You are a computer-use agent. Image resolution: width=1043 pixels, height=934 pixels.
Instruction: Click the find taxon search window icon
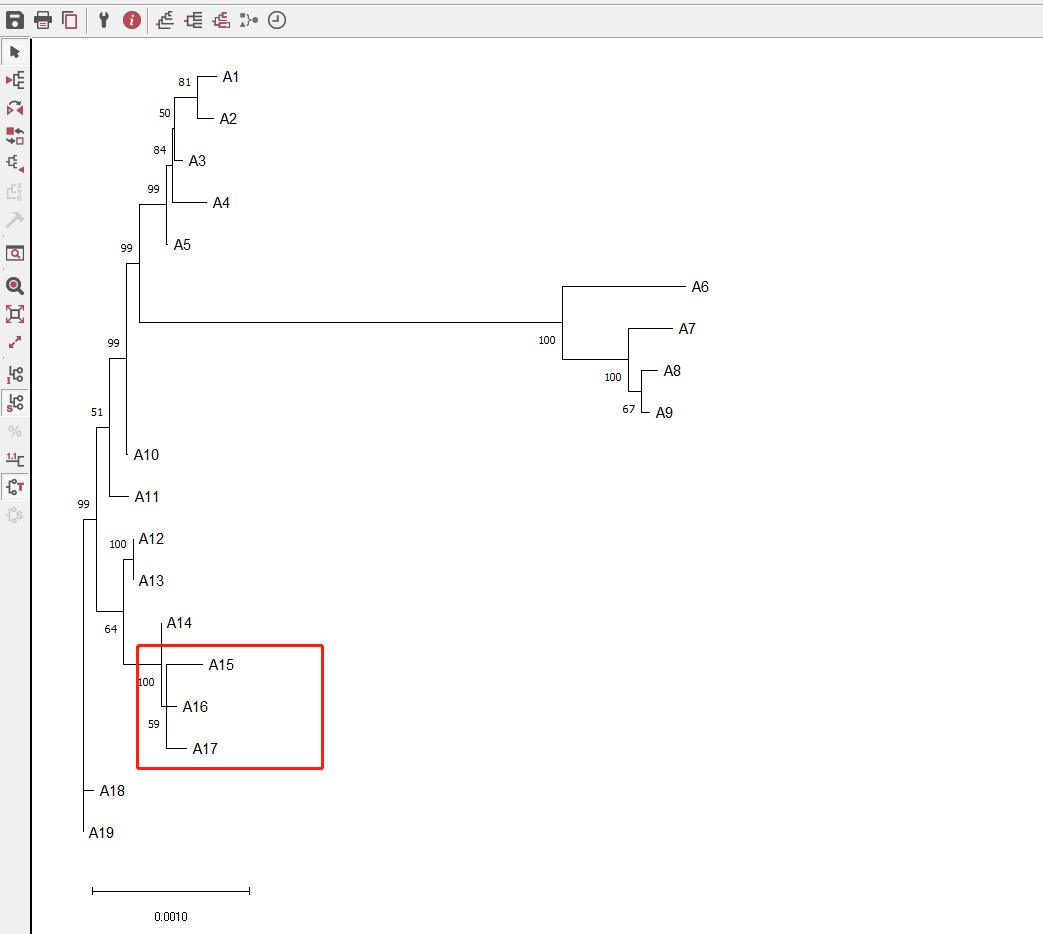15,253
